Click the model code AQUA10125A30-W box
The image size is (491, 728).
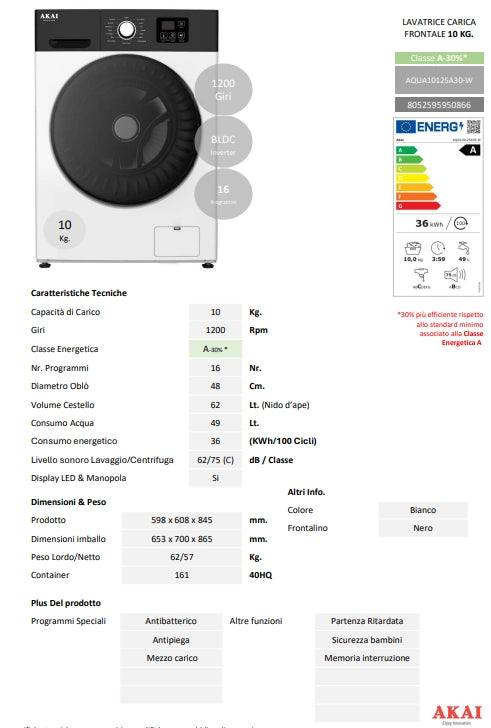(439, 80)
